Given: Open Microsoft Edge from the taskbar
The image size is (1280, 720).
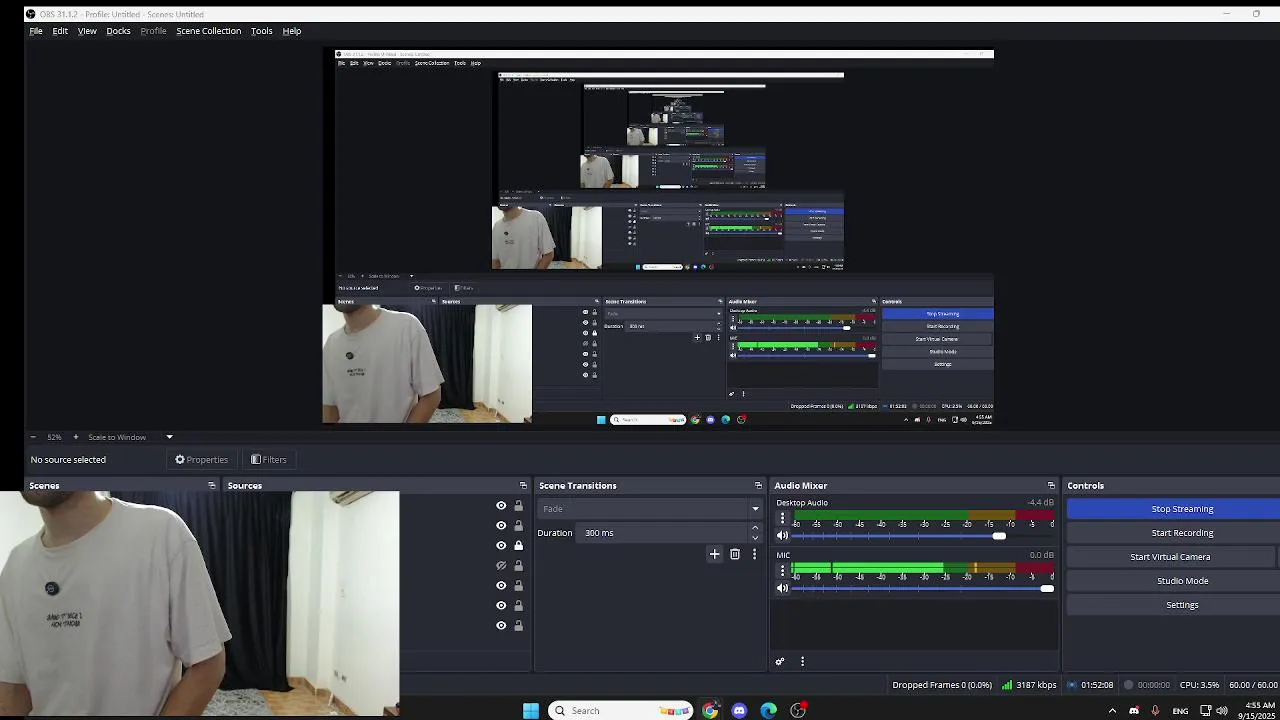Looking at the screenshot, I should tap(768, 710).
